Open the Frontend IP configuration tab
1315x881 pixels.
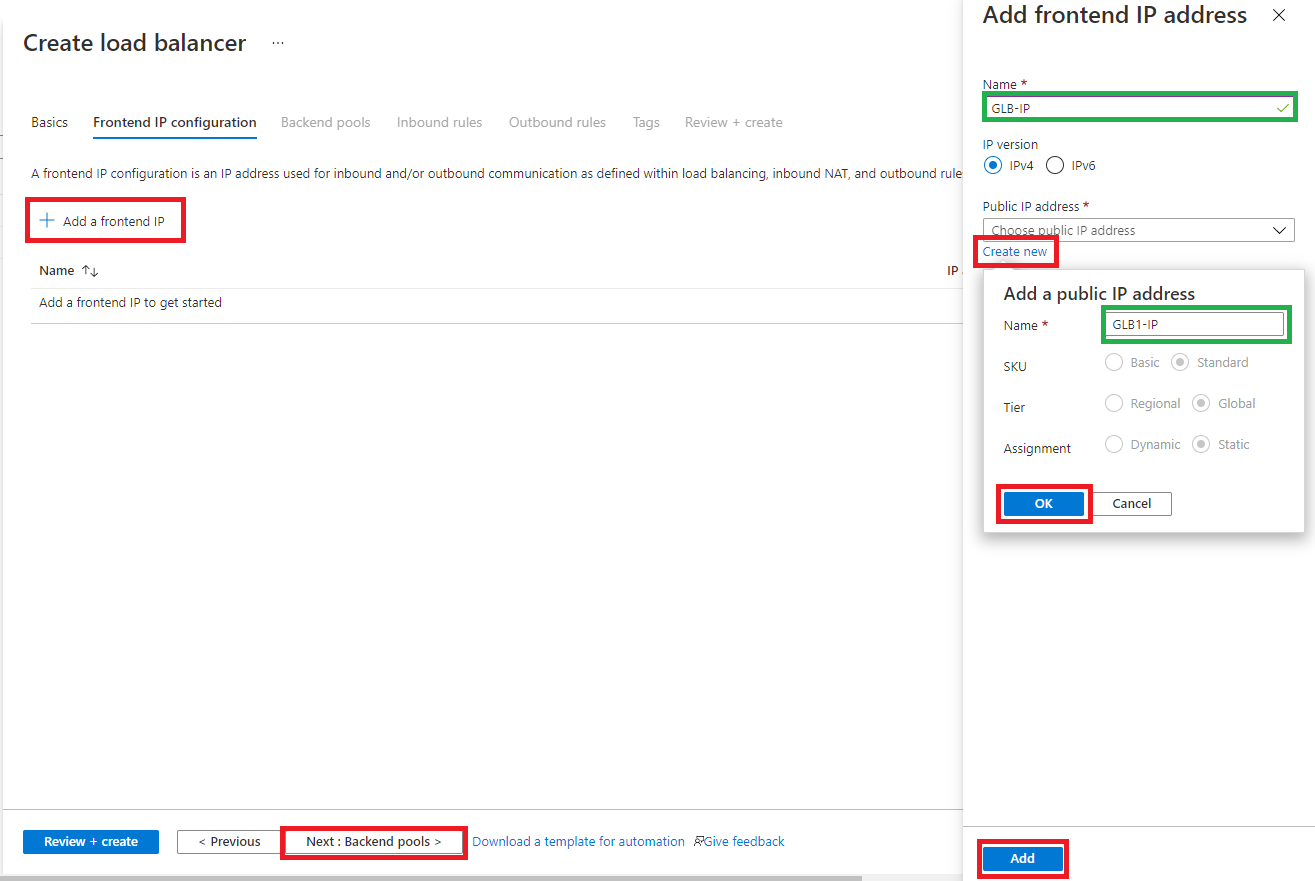coord(175,122)
